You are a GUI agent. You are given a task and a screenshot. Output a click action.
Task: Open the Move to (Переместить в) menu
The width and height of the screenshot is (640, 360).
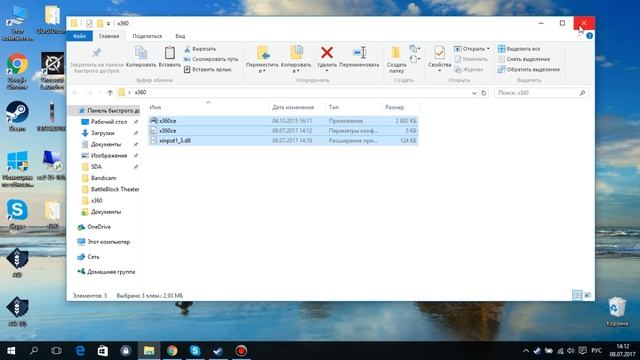(262, 60)
